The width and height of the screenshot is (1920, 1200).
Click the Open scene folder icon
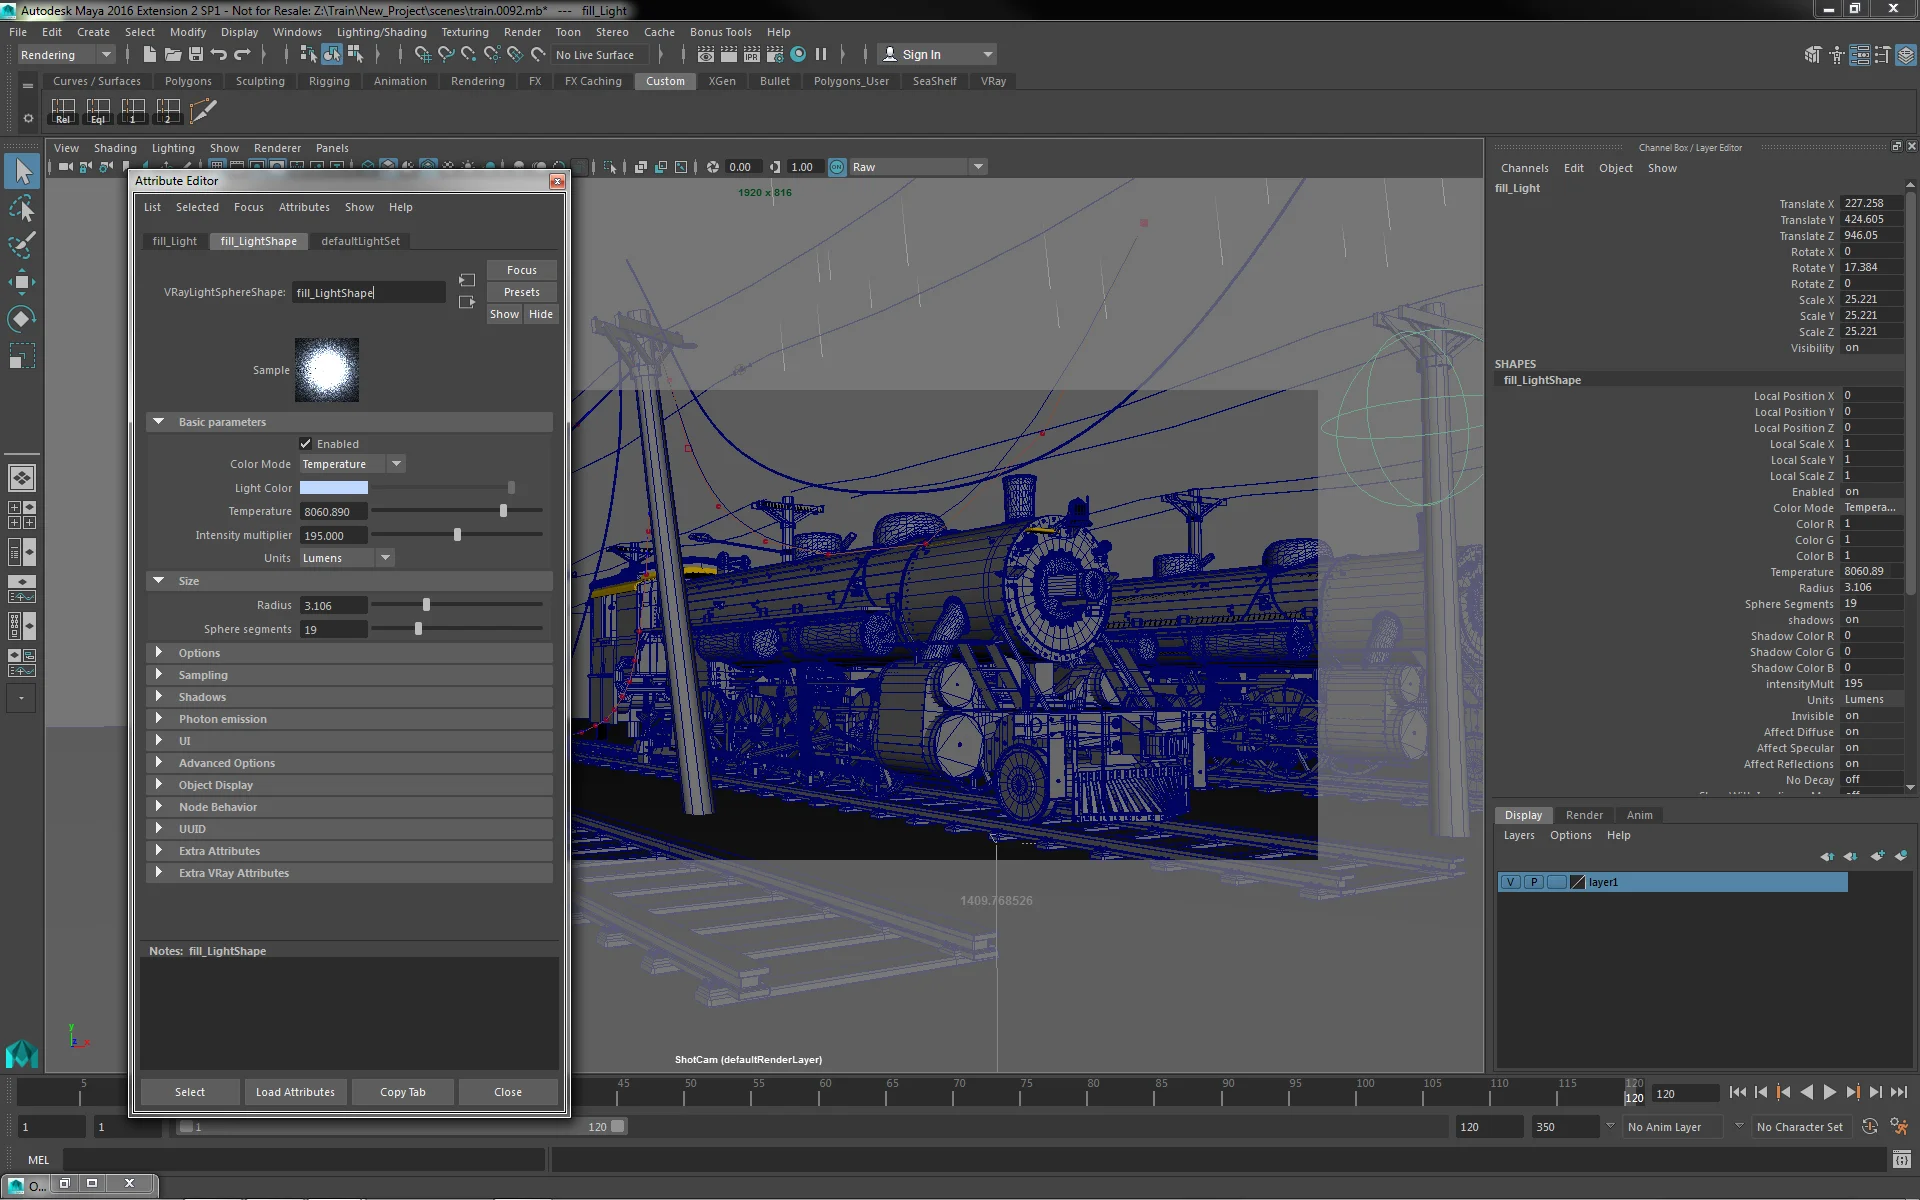point(173,55)
